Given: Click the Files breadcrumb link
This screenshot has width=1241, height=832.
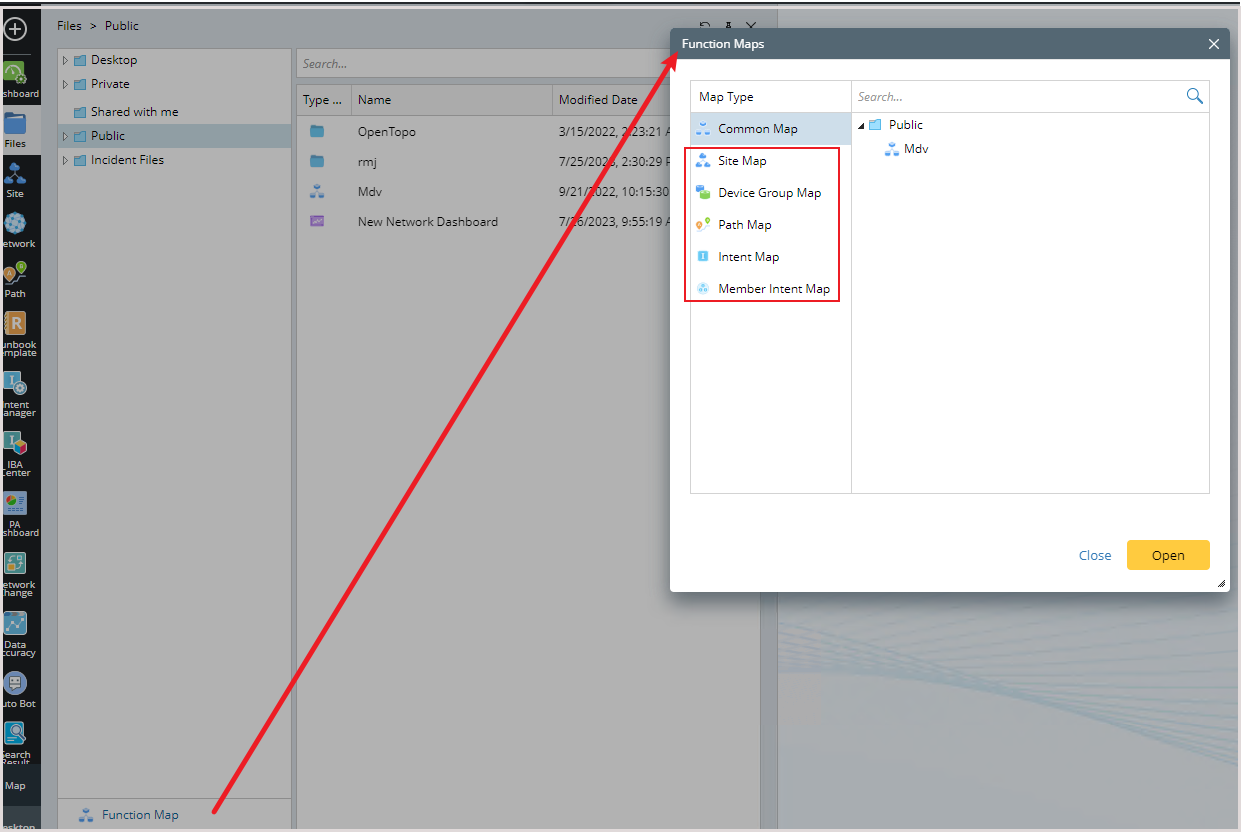Looking at the screenshot, I should click(x=69, y=25).
